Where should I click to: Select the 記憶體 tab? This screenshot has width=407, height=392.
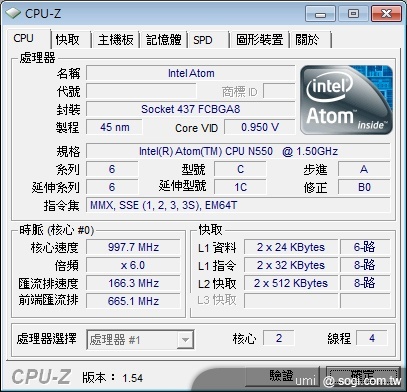164,40
